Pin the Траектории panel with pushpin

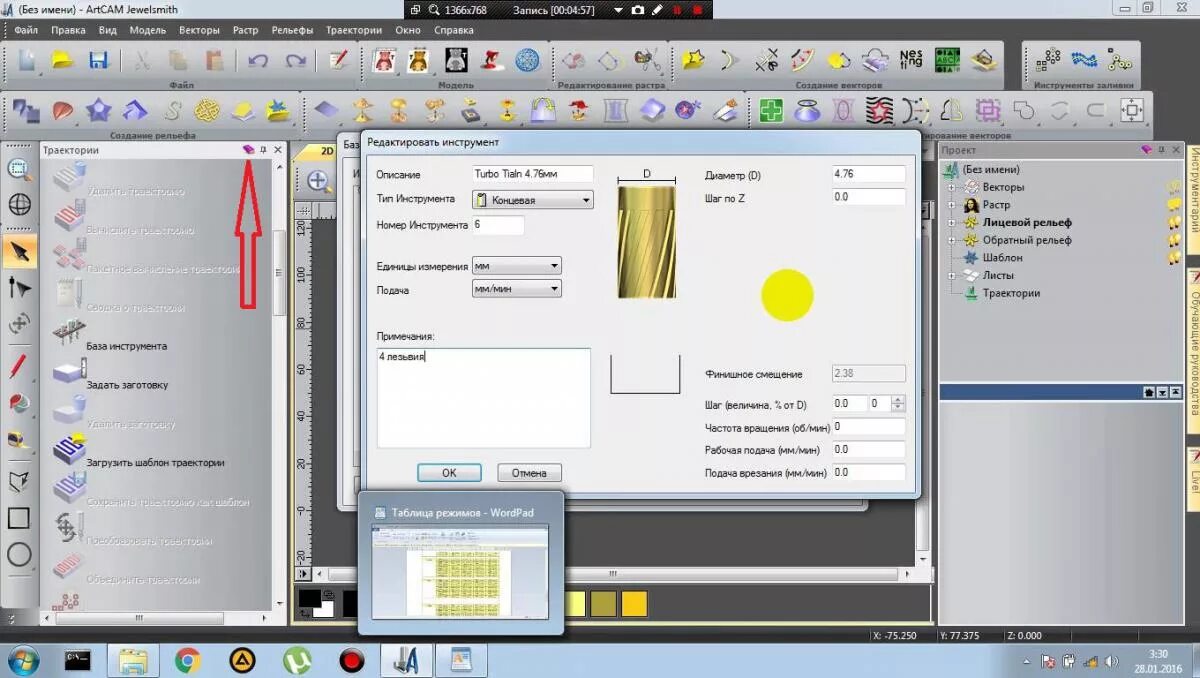[x=263, y=149]
